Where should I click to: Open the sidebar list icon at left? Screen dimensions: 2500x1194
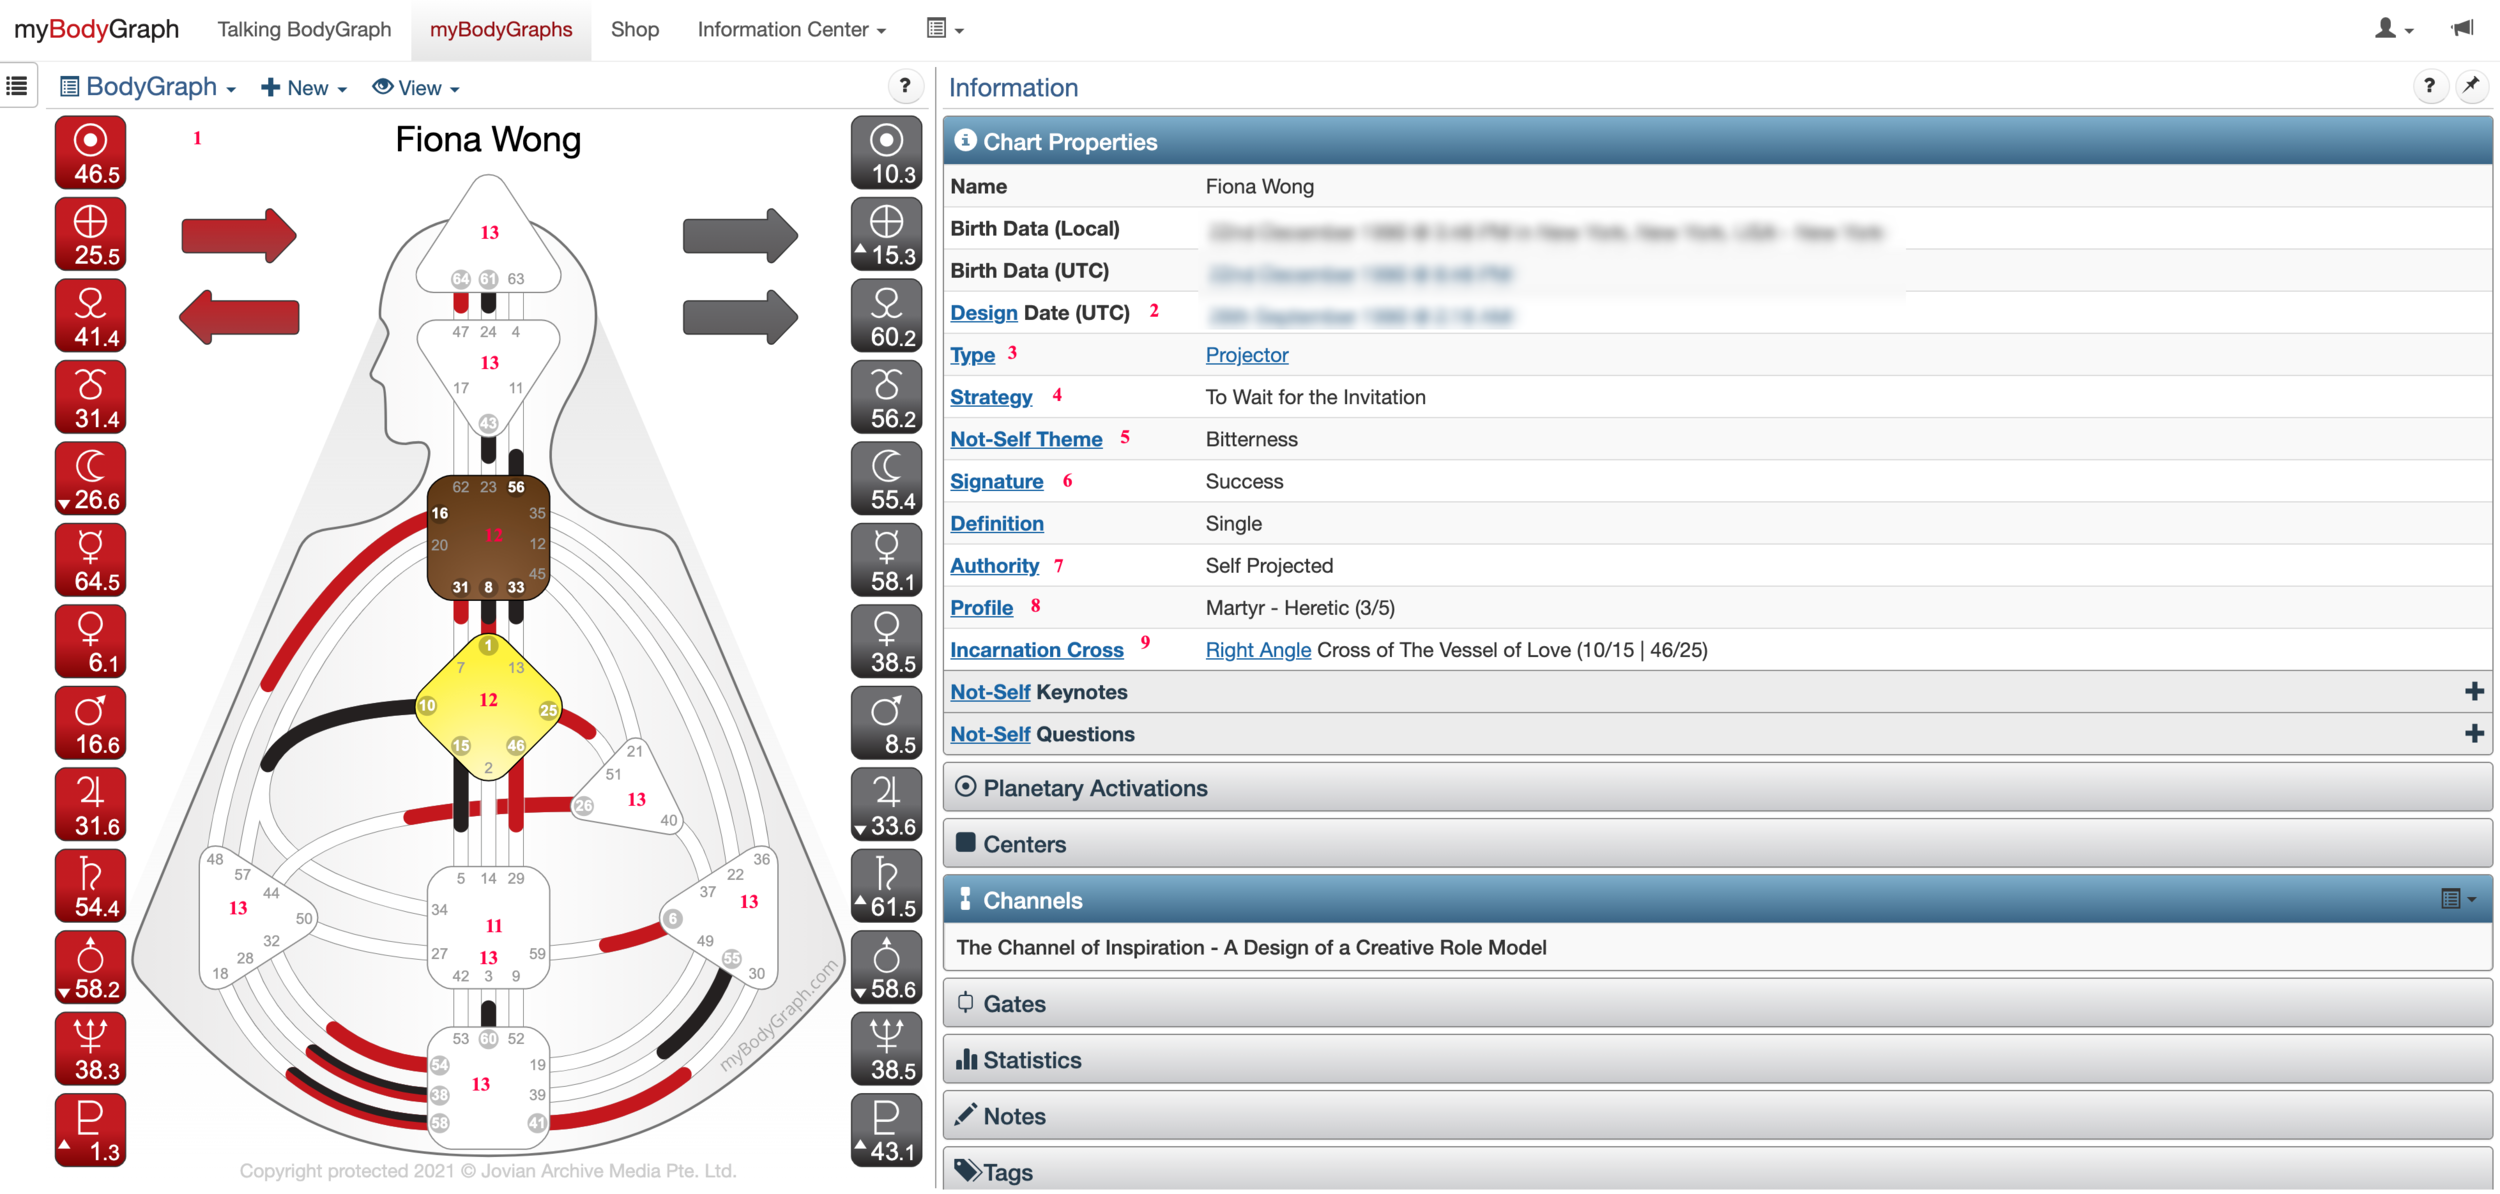[17, 86]
